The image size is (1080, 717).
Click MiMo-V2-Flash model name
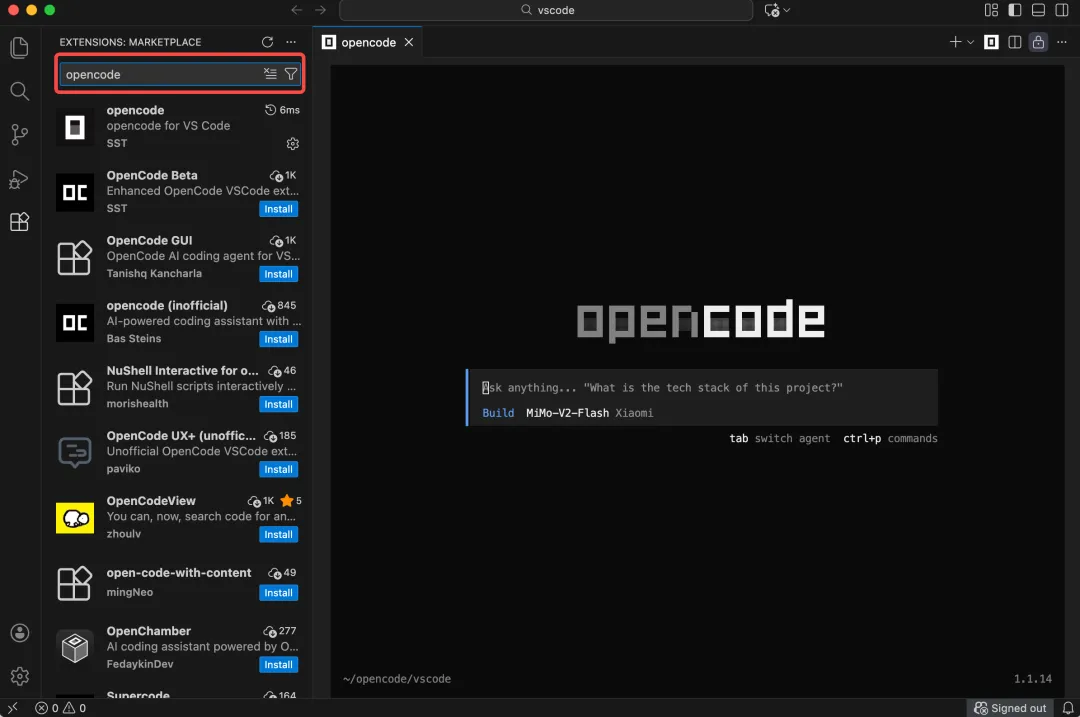click(567, 413)
